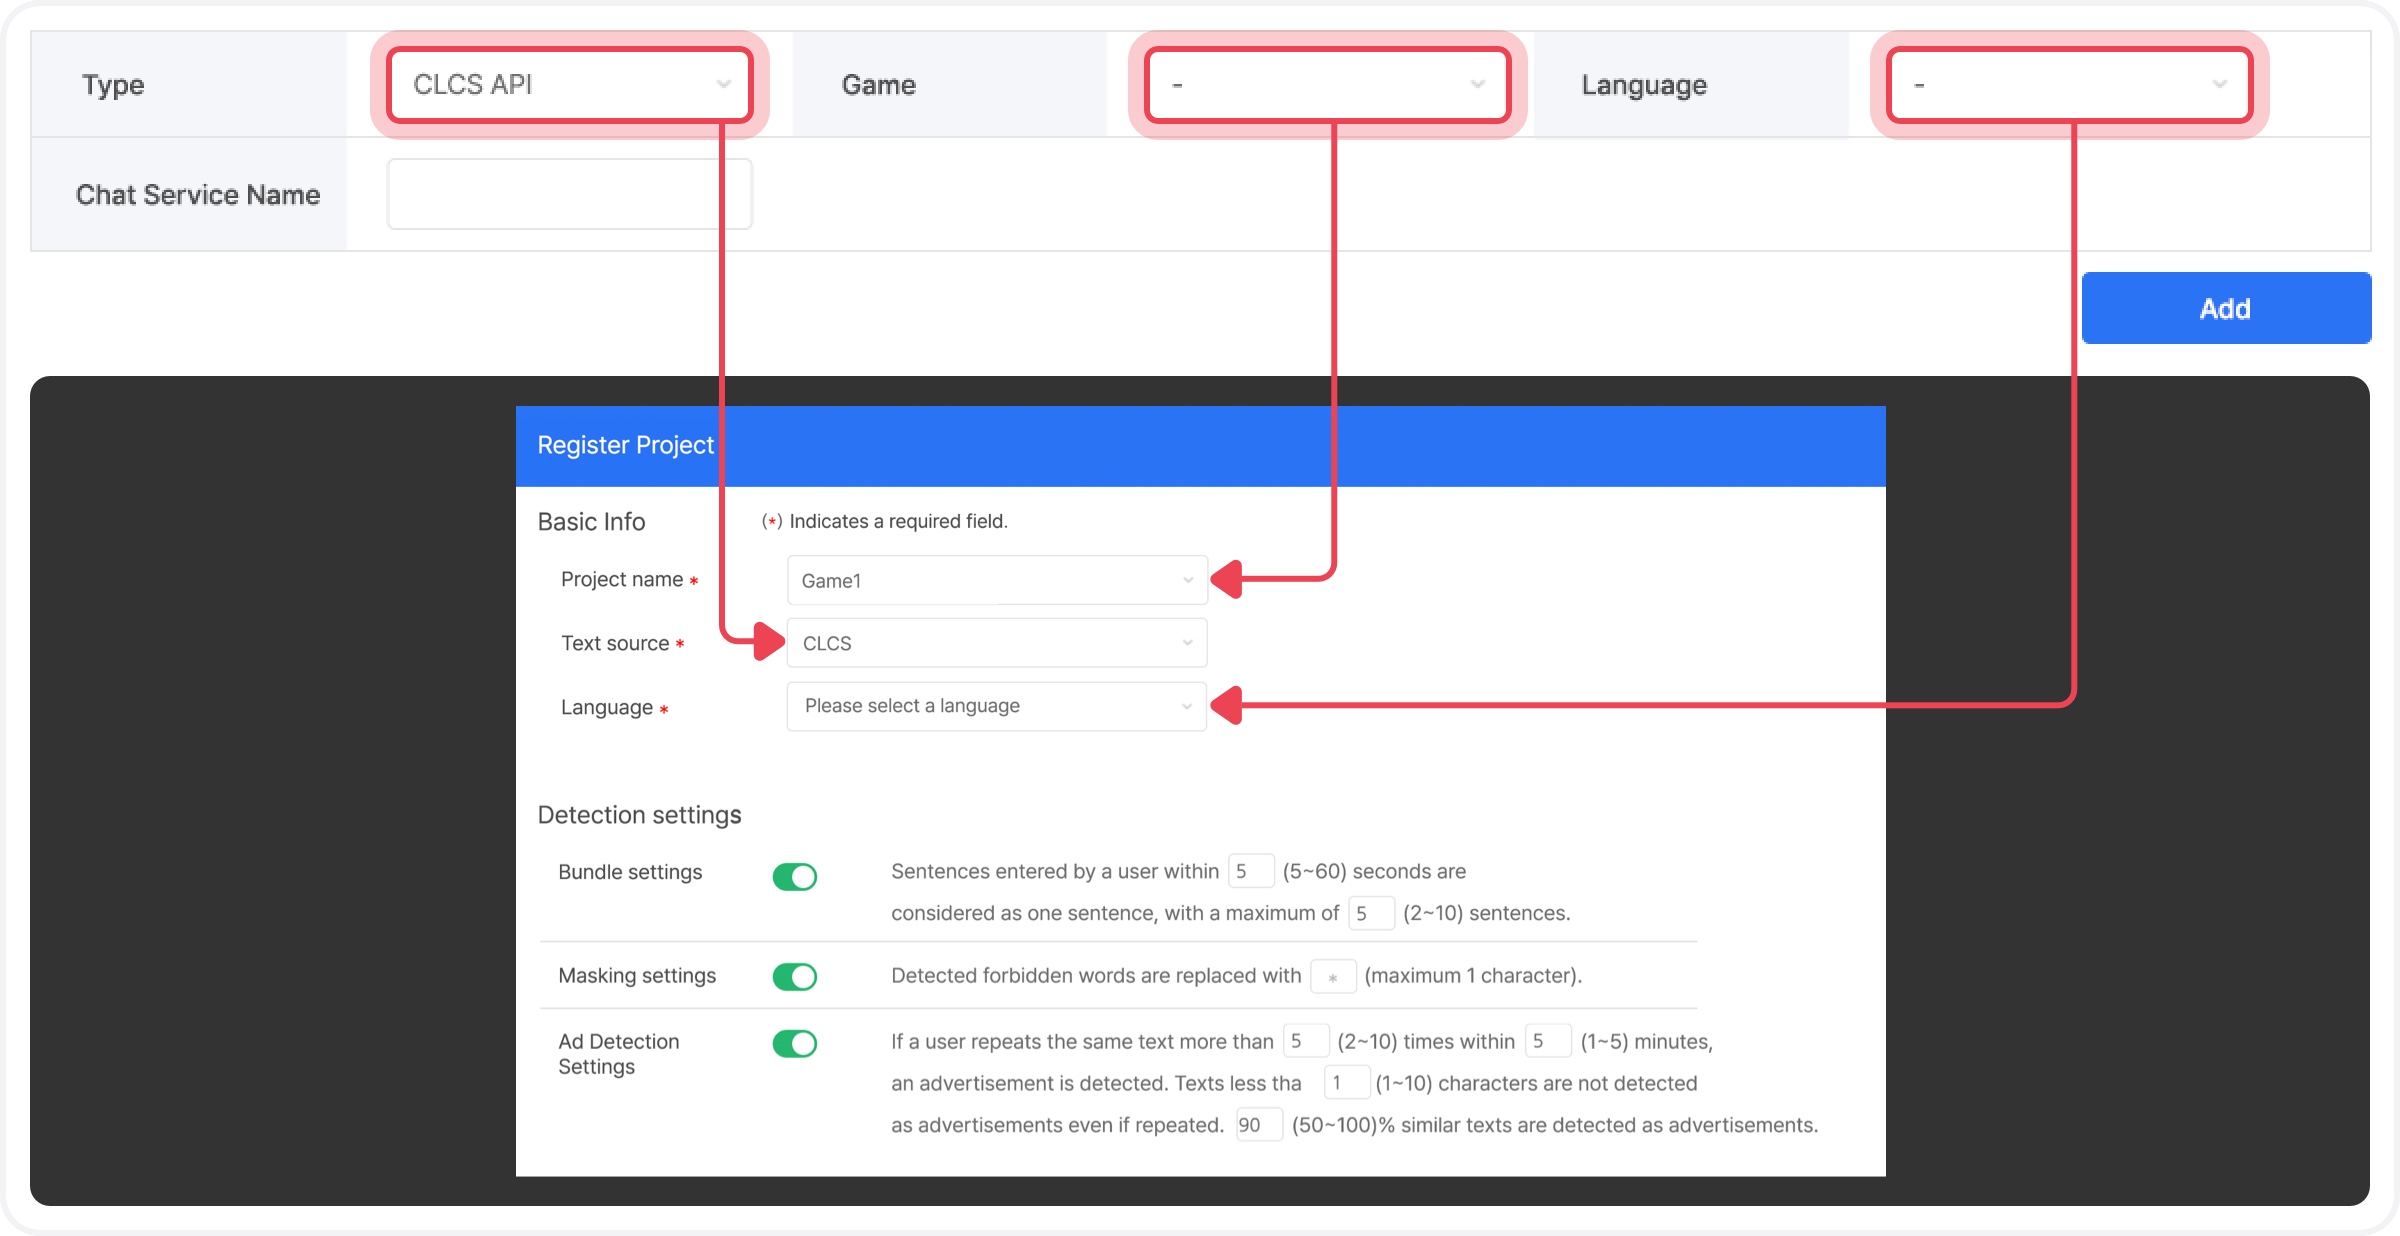Image resolution: width=2400 pixels, height=1236 pixels.
Task: Click the masking replacement character field
Action: [x=1332, y=976]
